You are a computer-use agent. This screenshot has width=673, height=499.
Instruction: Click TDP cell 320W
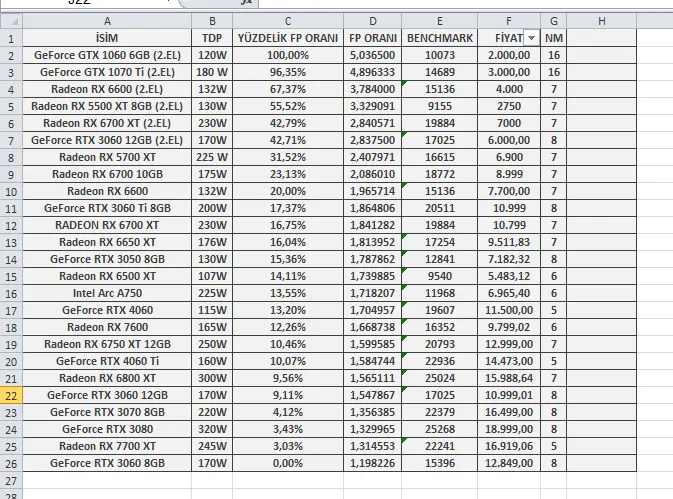[x=212, y=429]
